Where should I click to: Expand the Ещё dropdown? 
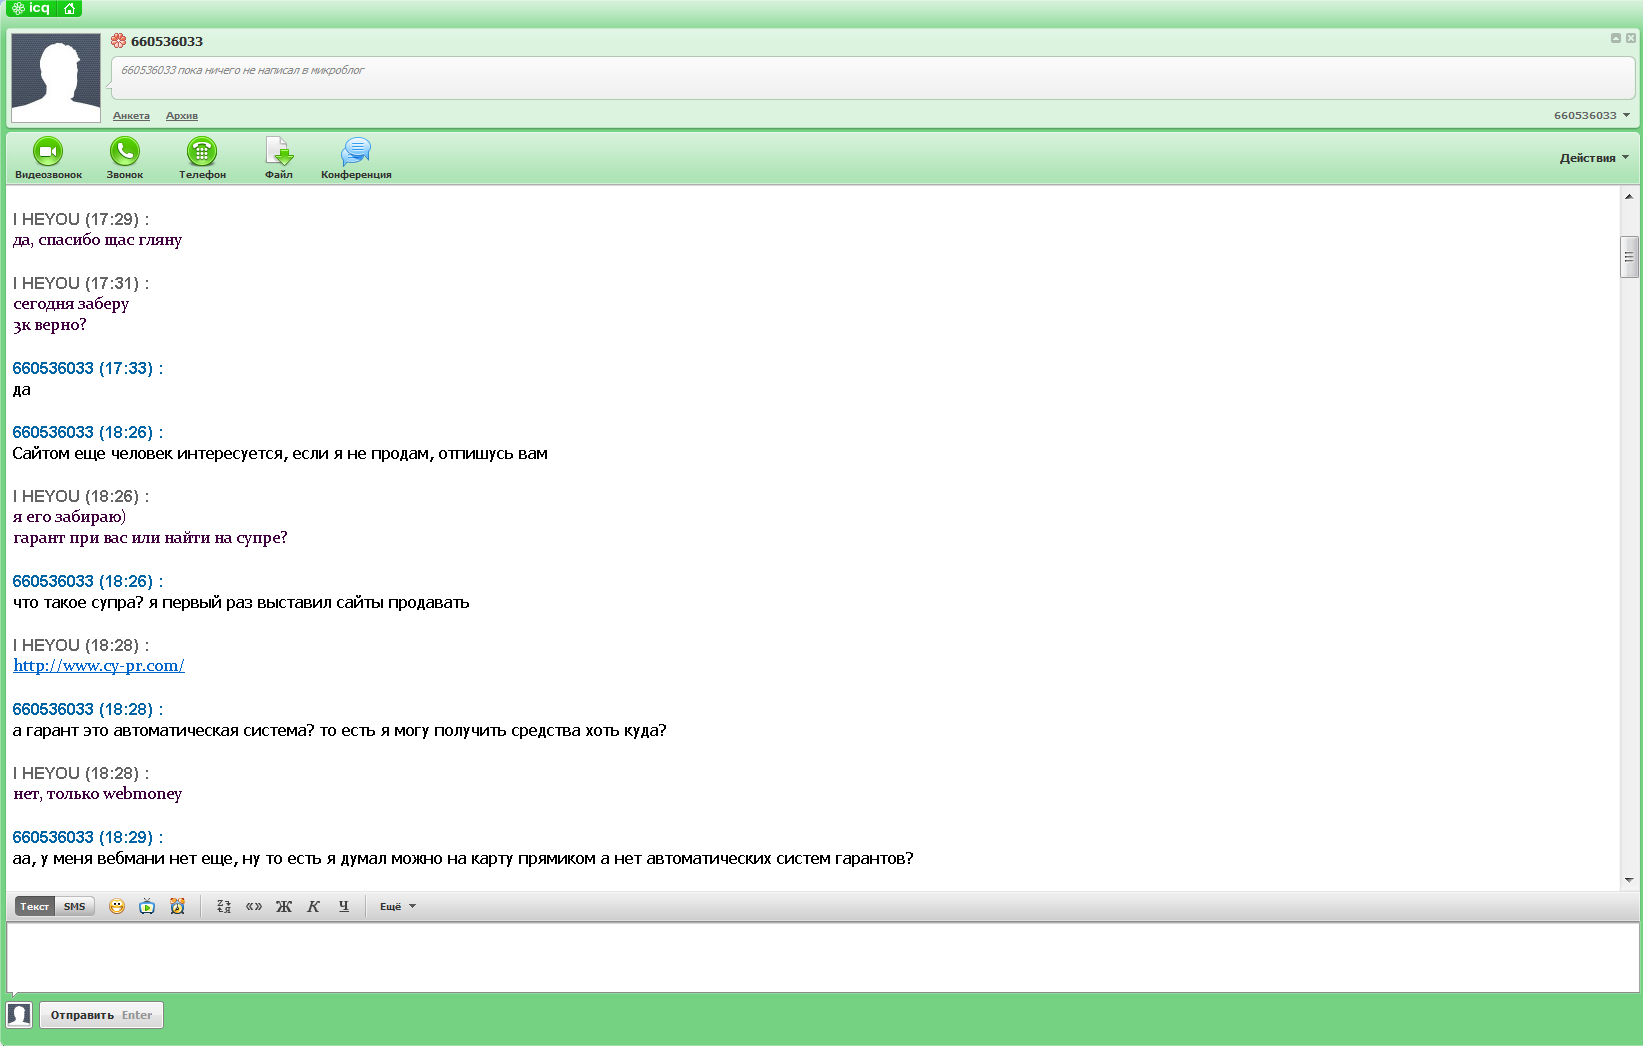coord(397,907)
